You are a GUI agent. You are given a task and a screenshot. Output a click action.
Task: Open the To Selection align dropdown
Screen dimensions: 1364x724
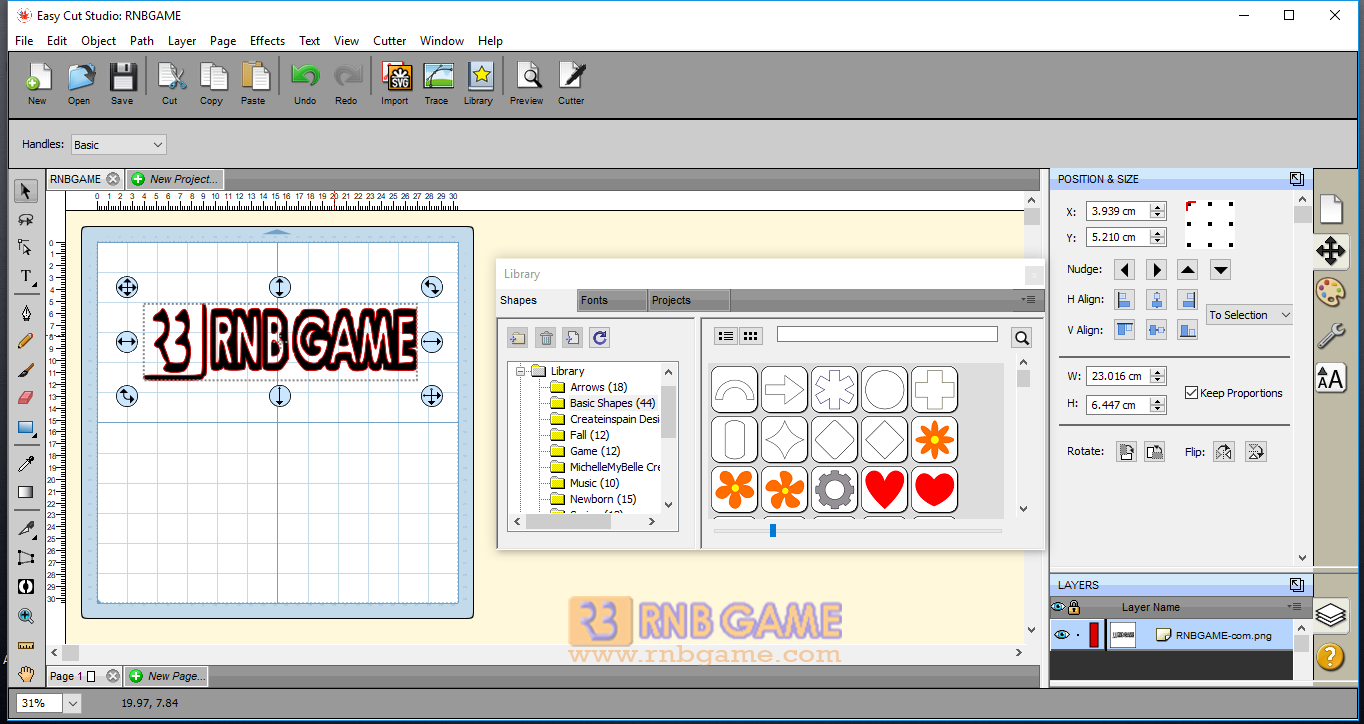point(1250,315)
